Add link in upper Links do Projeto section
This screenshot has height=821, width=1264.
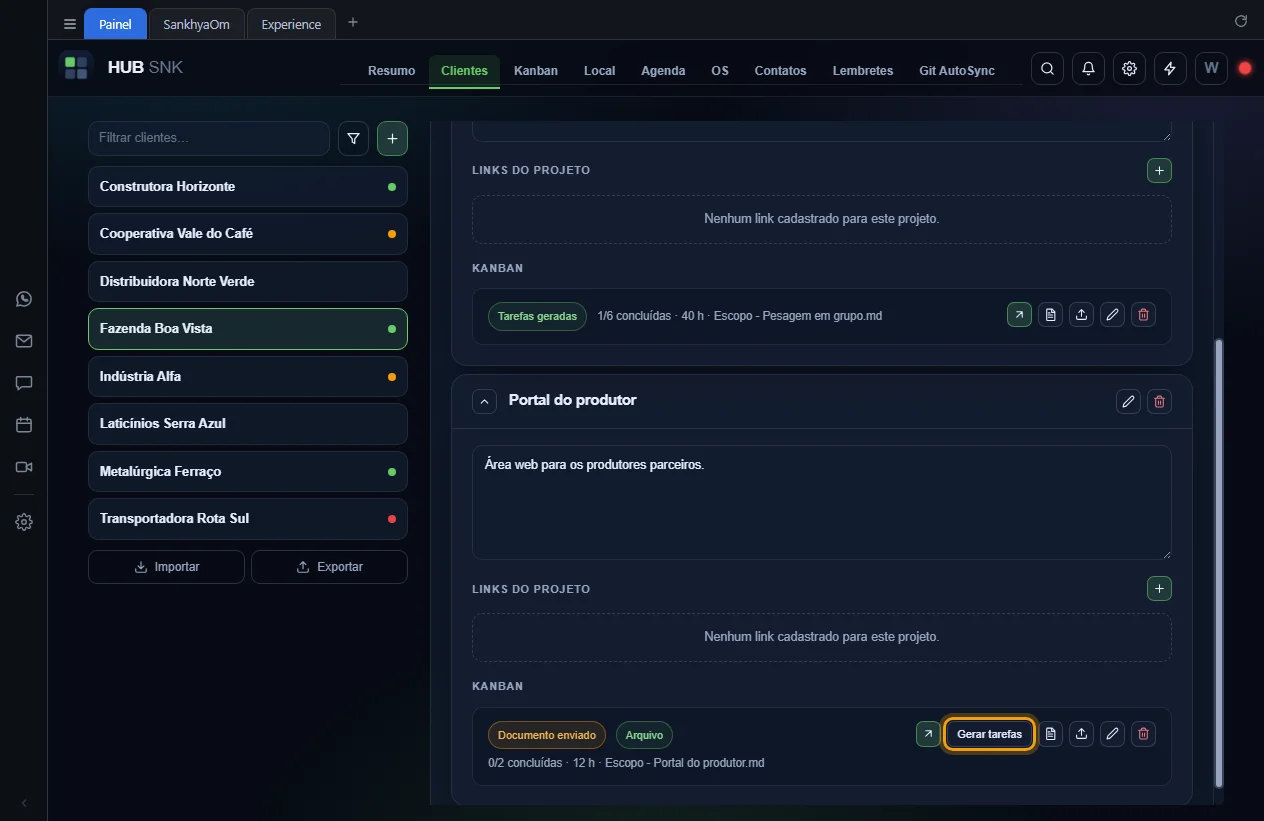point(1159,170)
